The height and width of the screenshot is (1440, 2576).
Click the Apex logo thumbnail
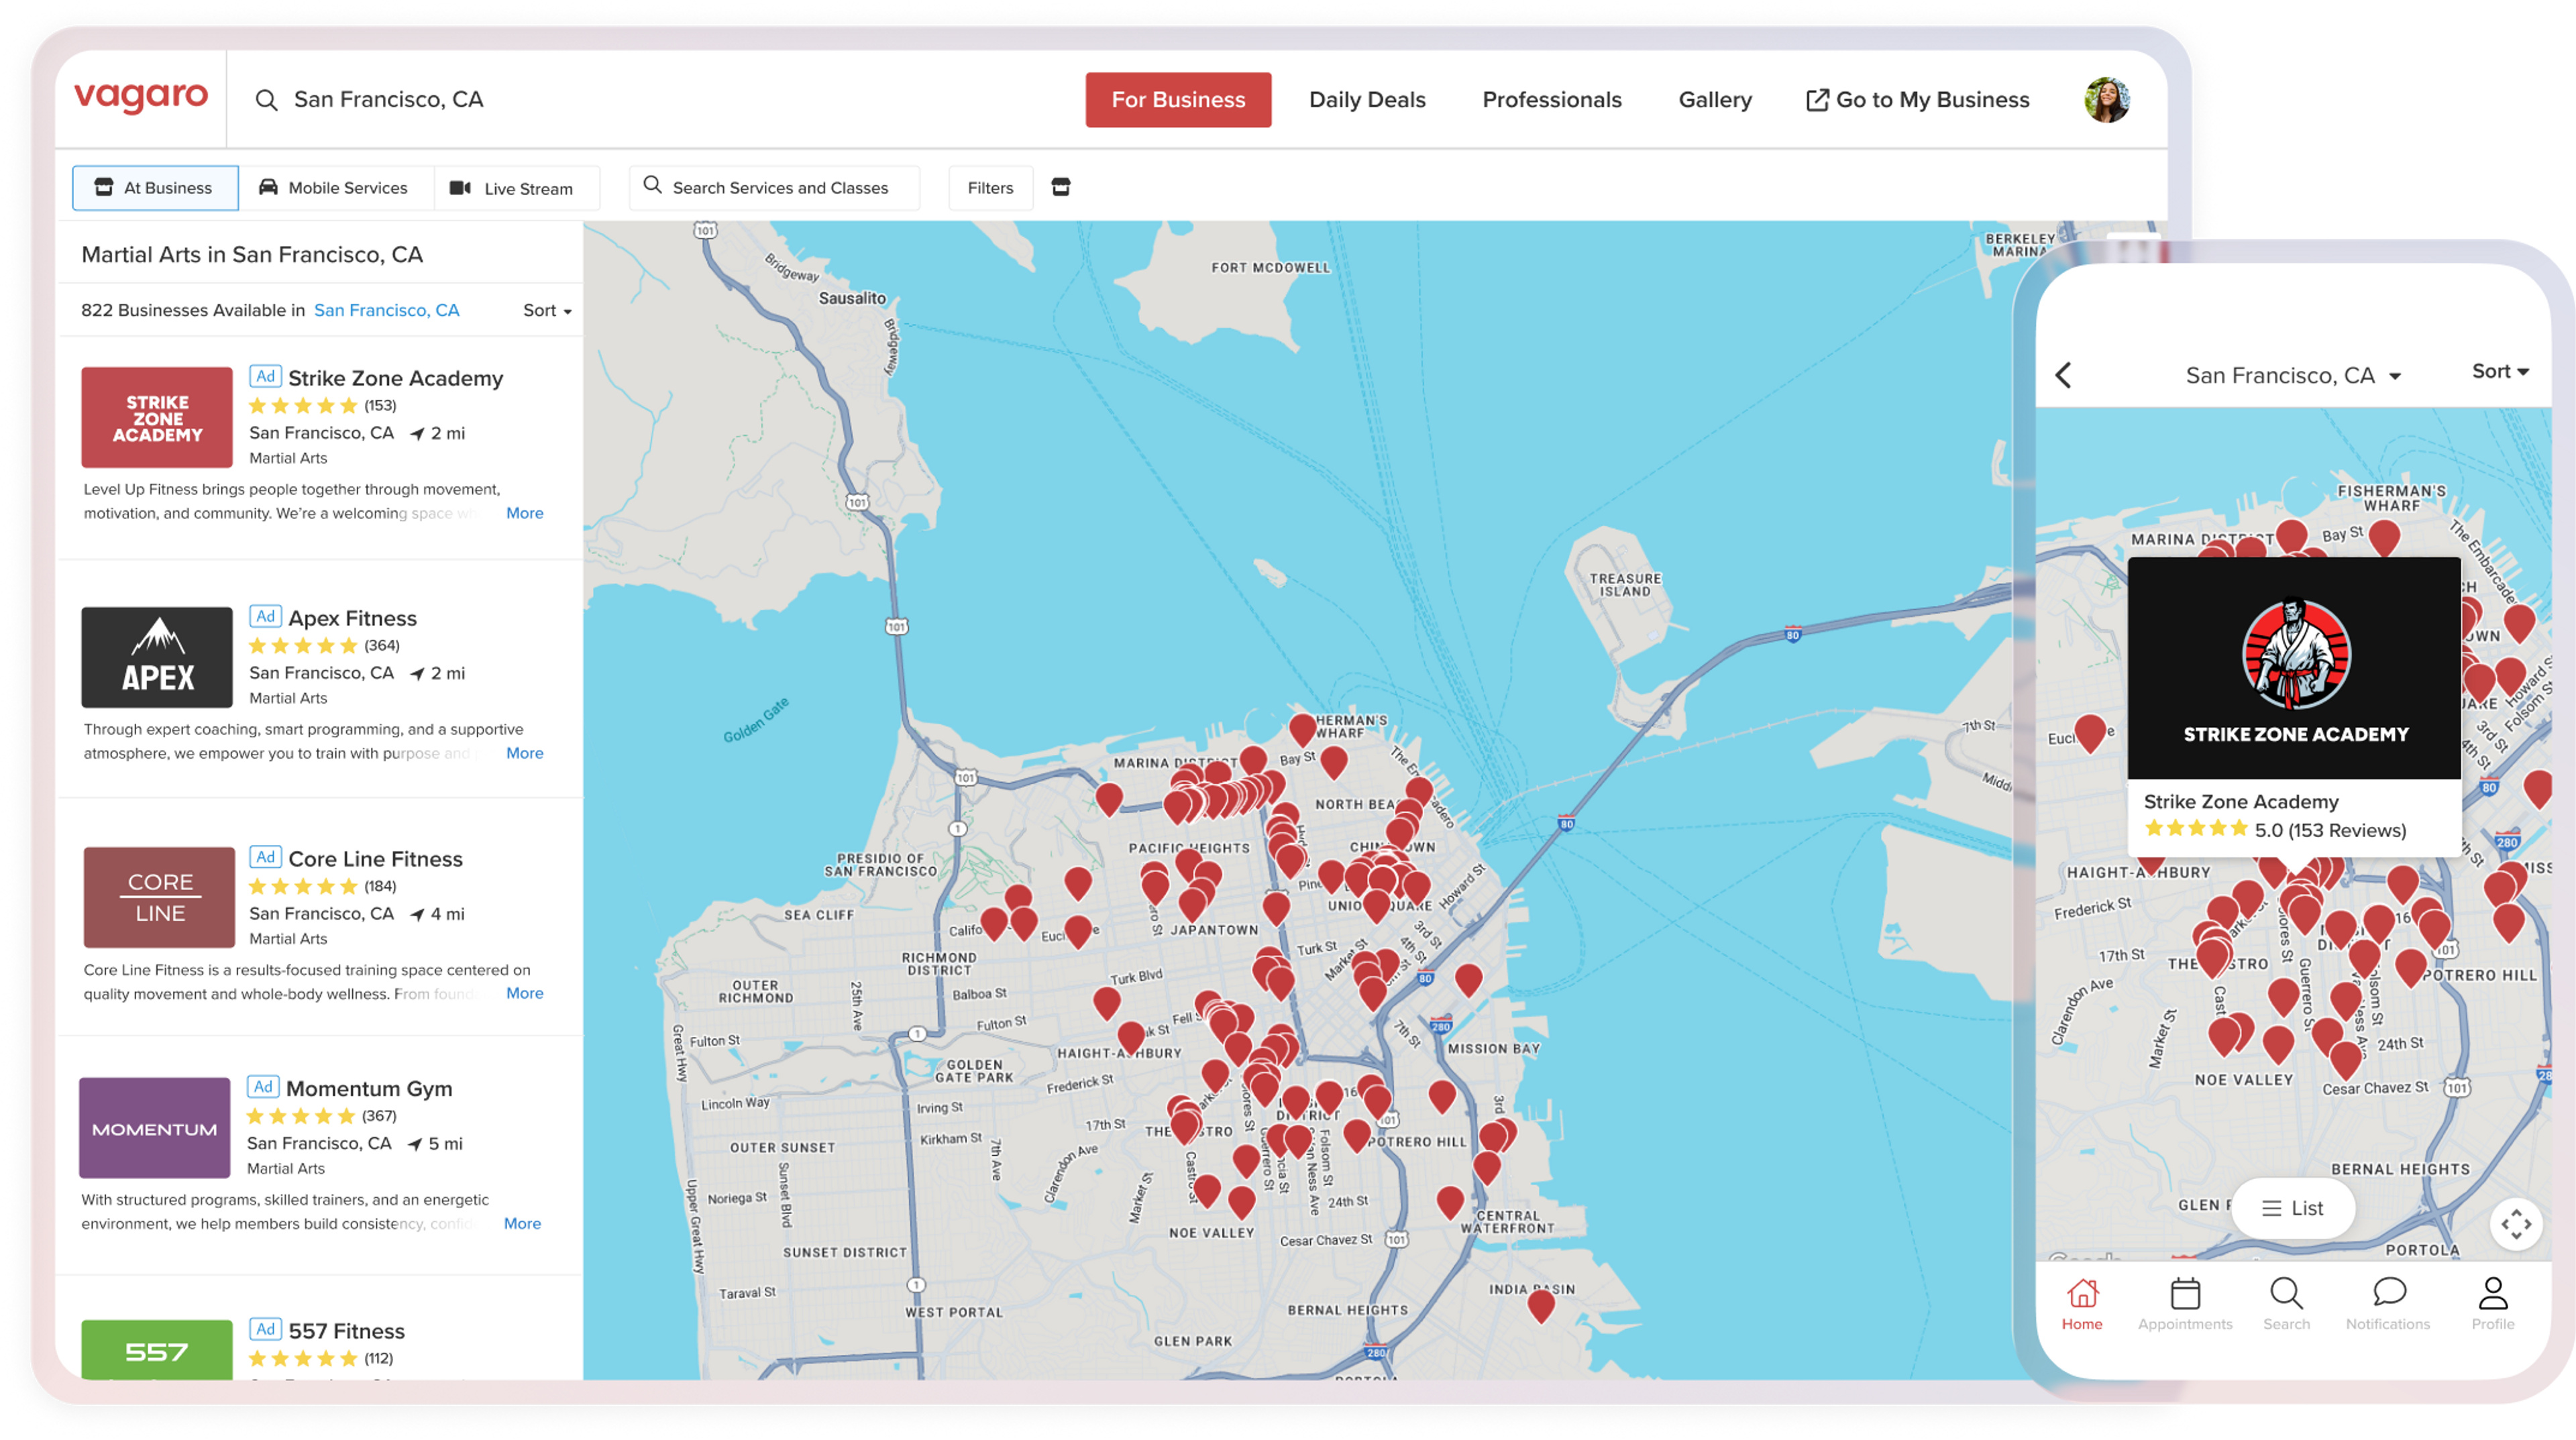coord(157,657)
